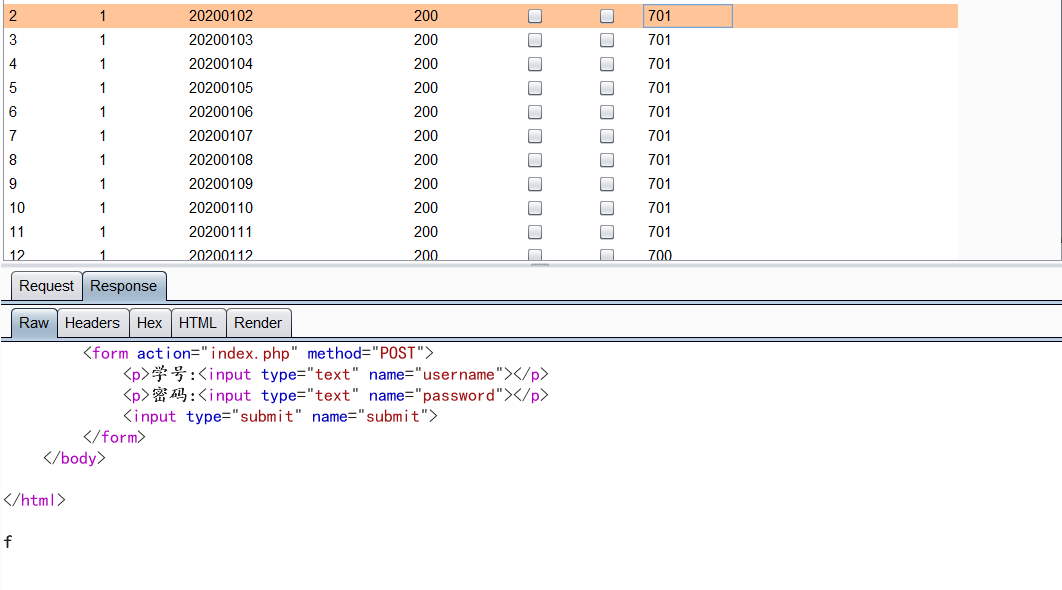
Task: Select the payload cell 20200108
Action: [221, 160]
